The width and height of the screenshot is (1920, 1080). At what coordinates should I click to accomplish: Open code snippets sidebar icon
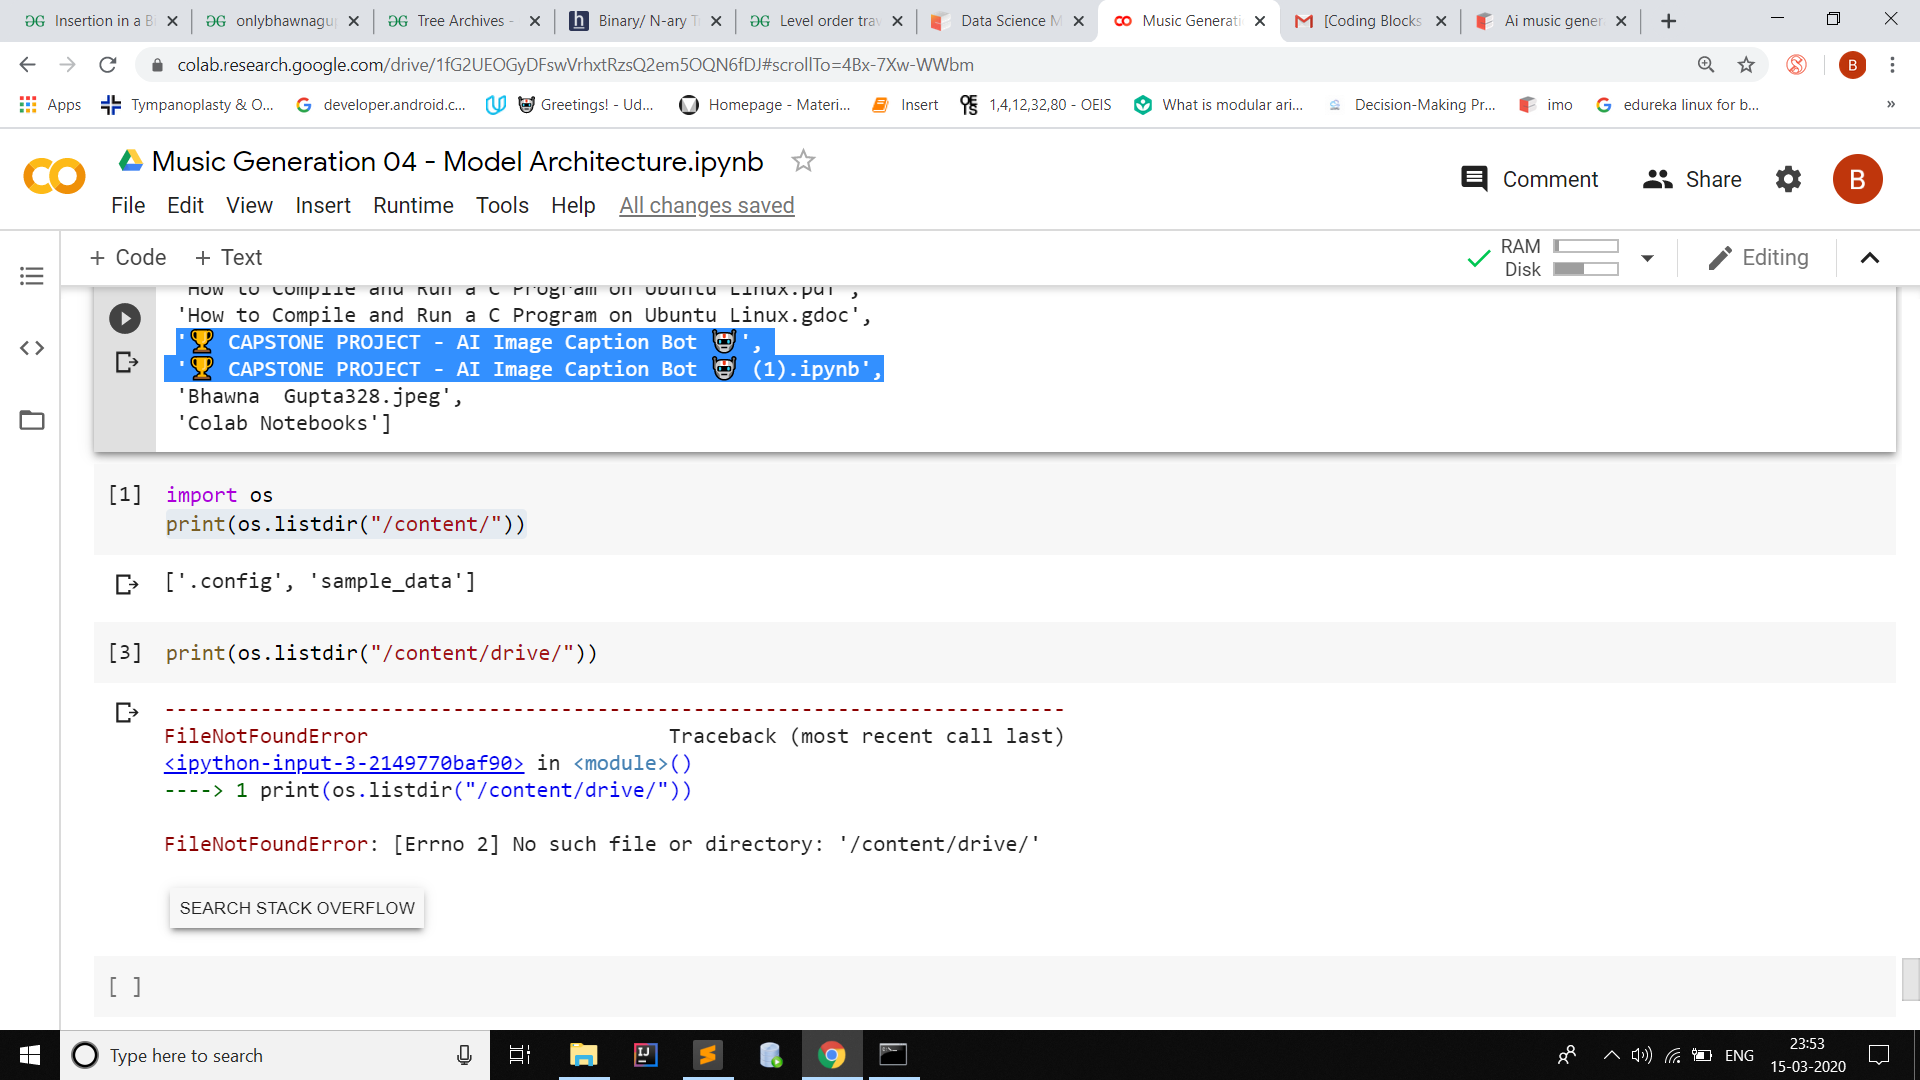32,348
